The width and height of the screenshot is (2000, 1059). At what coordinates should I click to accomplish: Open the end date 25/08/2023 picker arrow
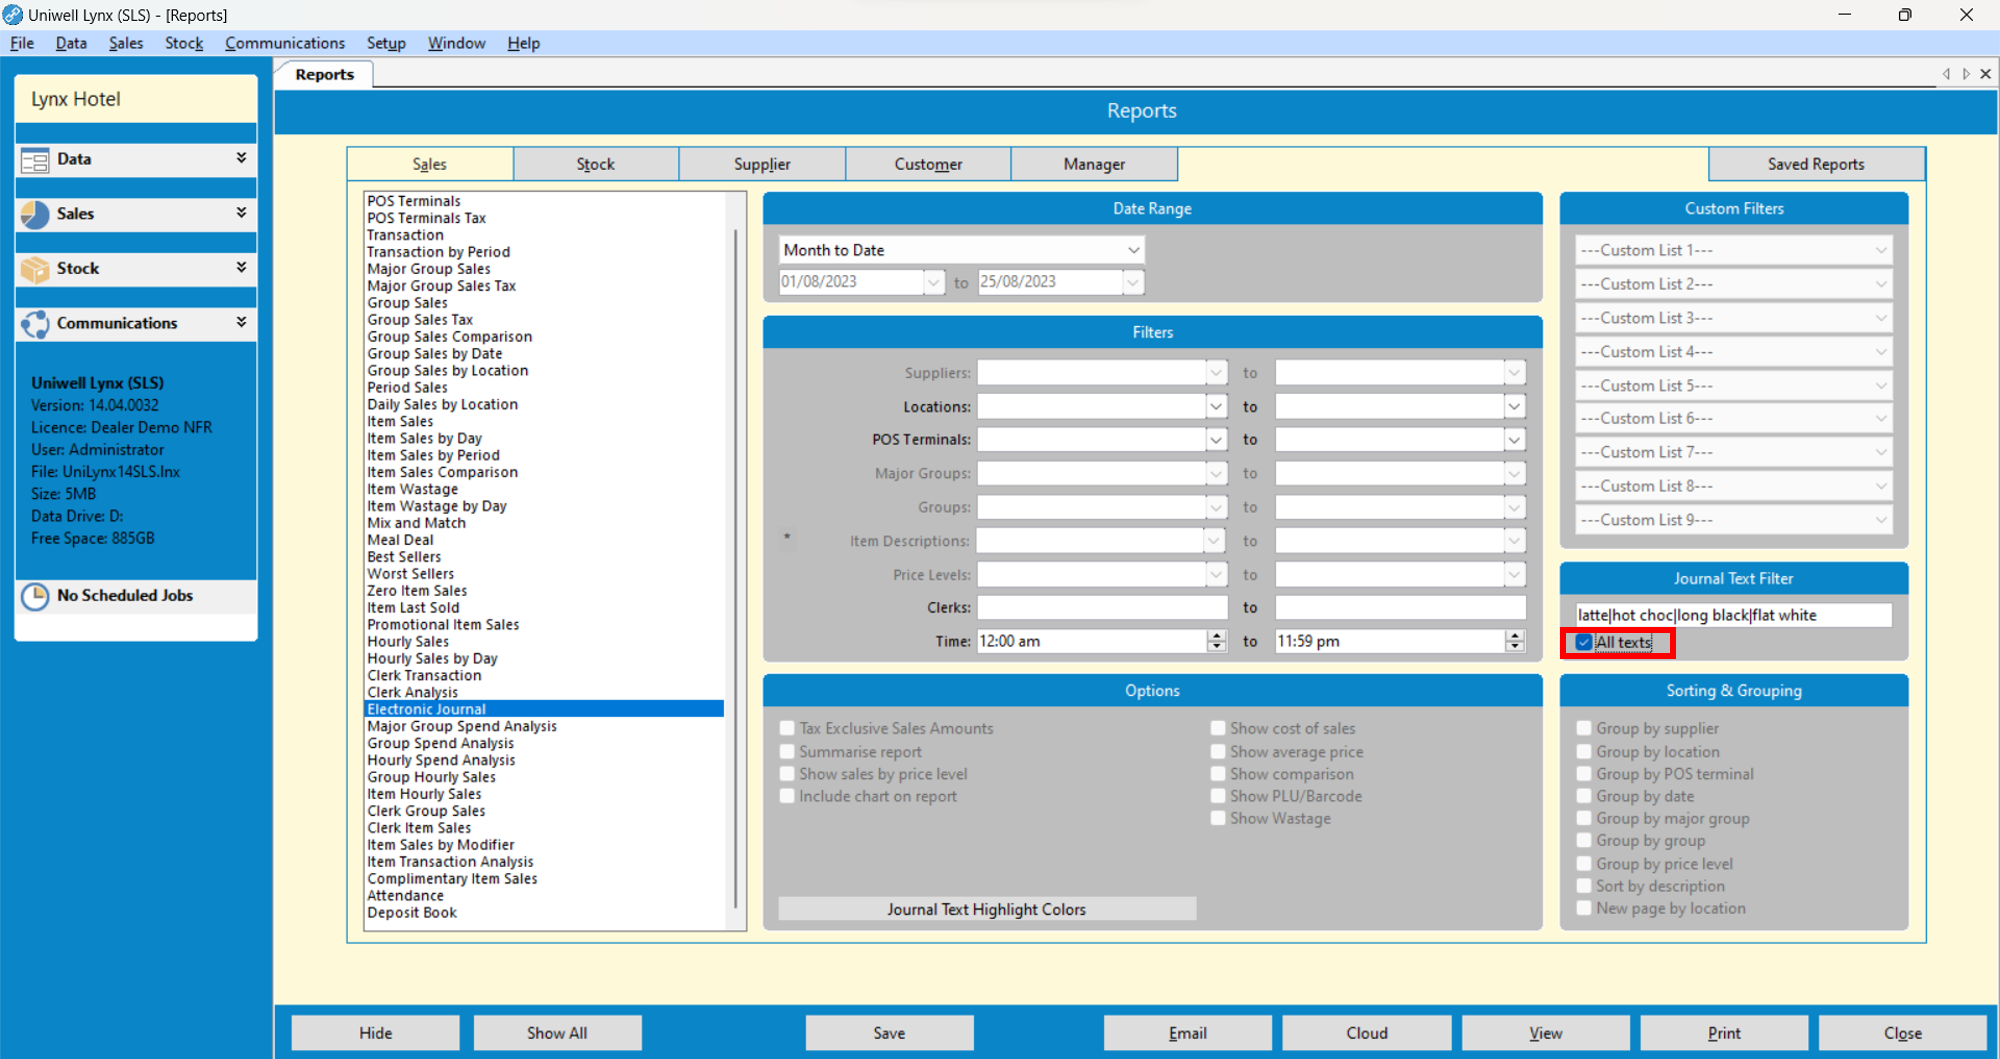[x=1132, y=282]
